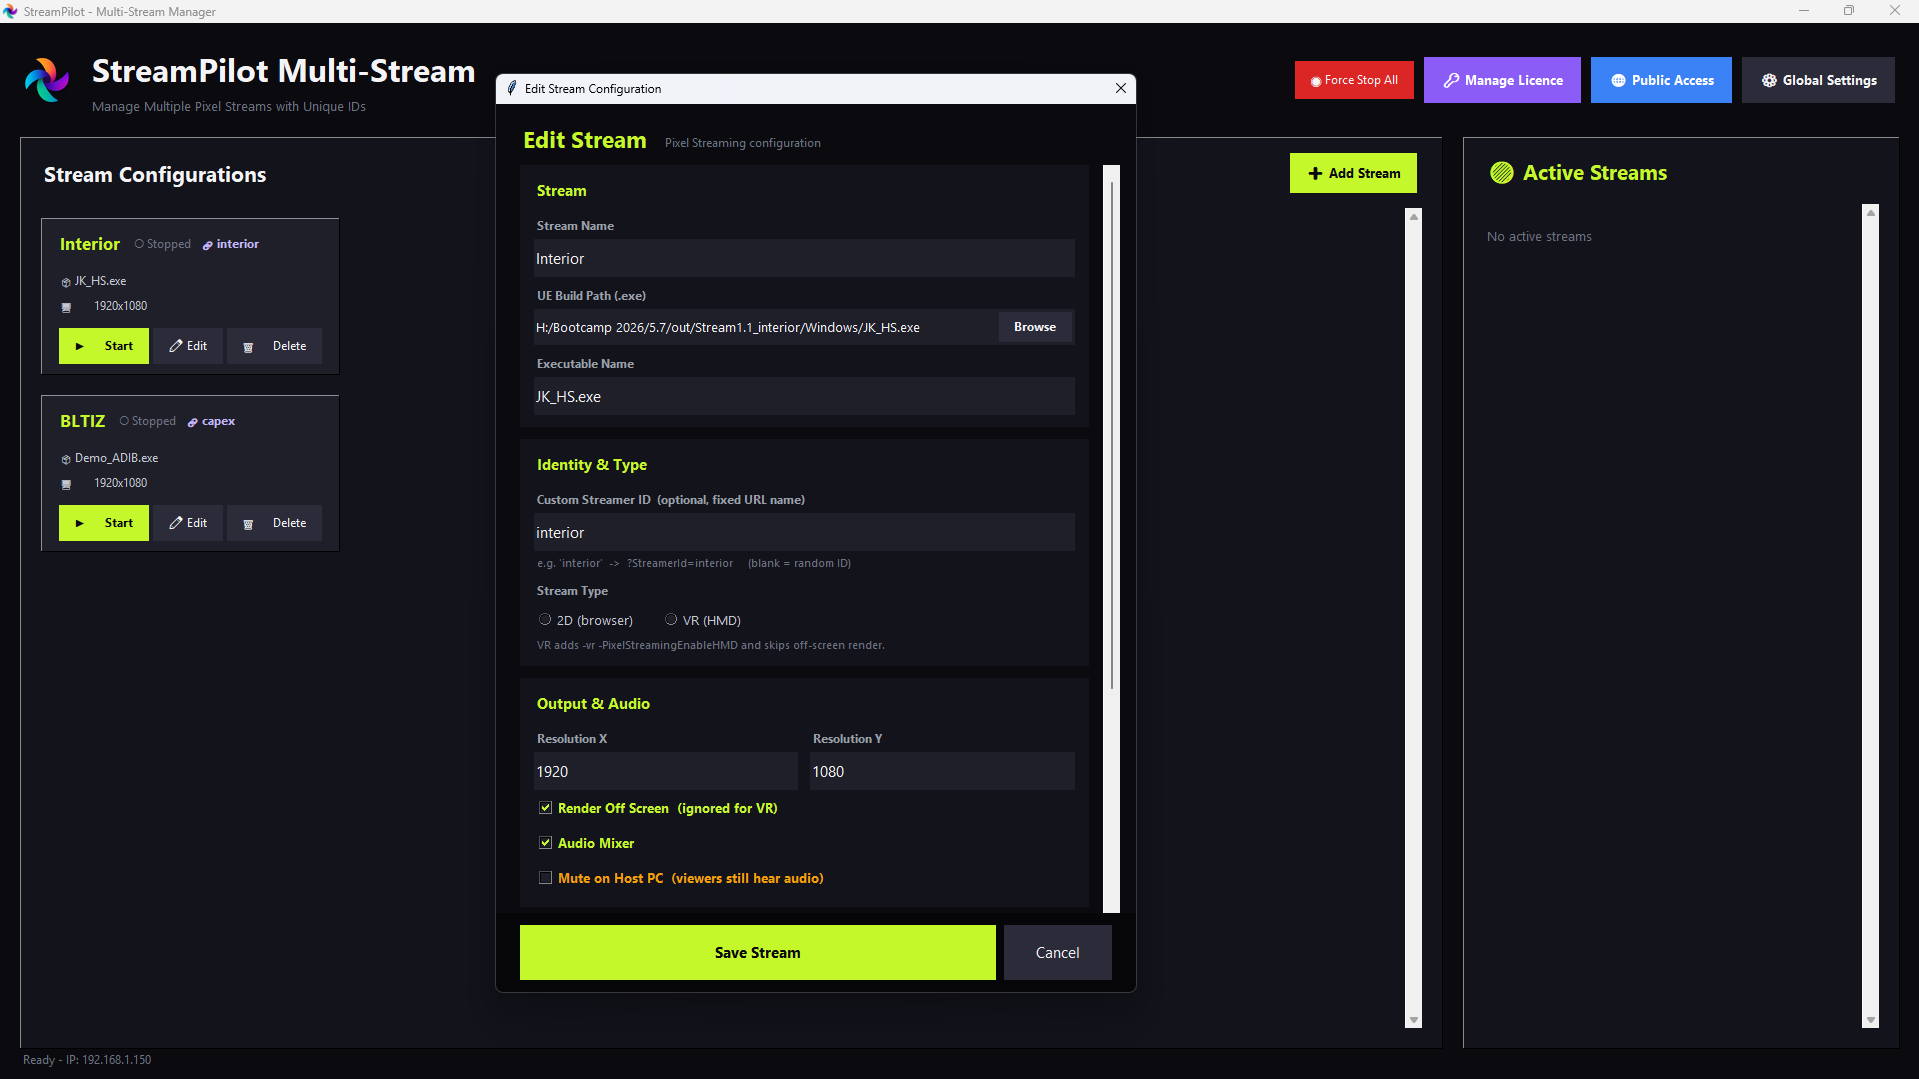Minimize the StreamPilot window

1803,11
